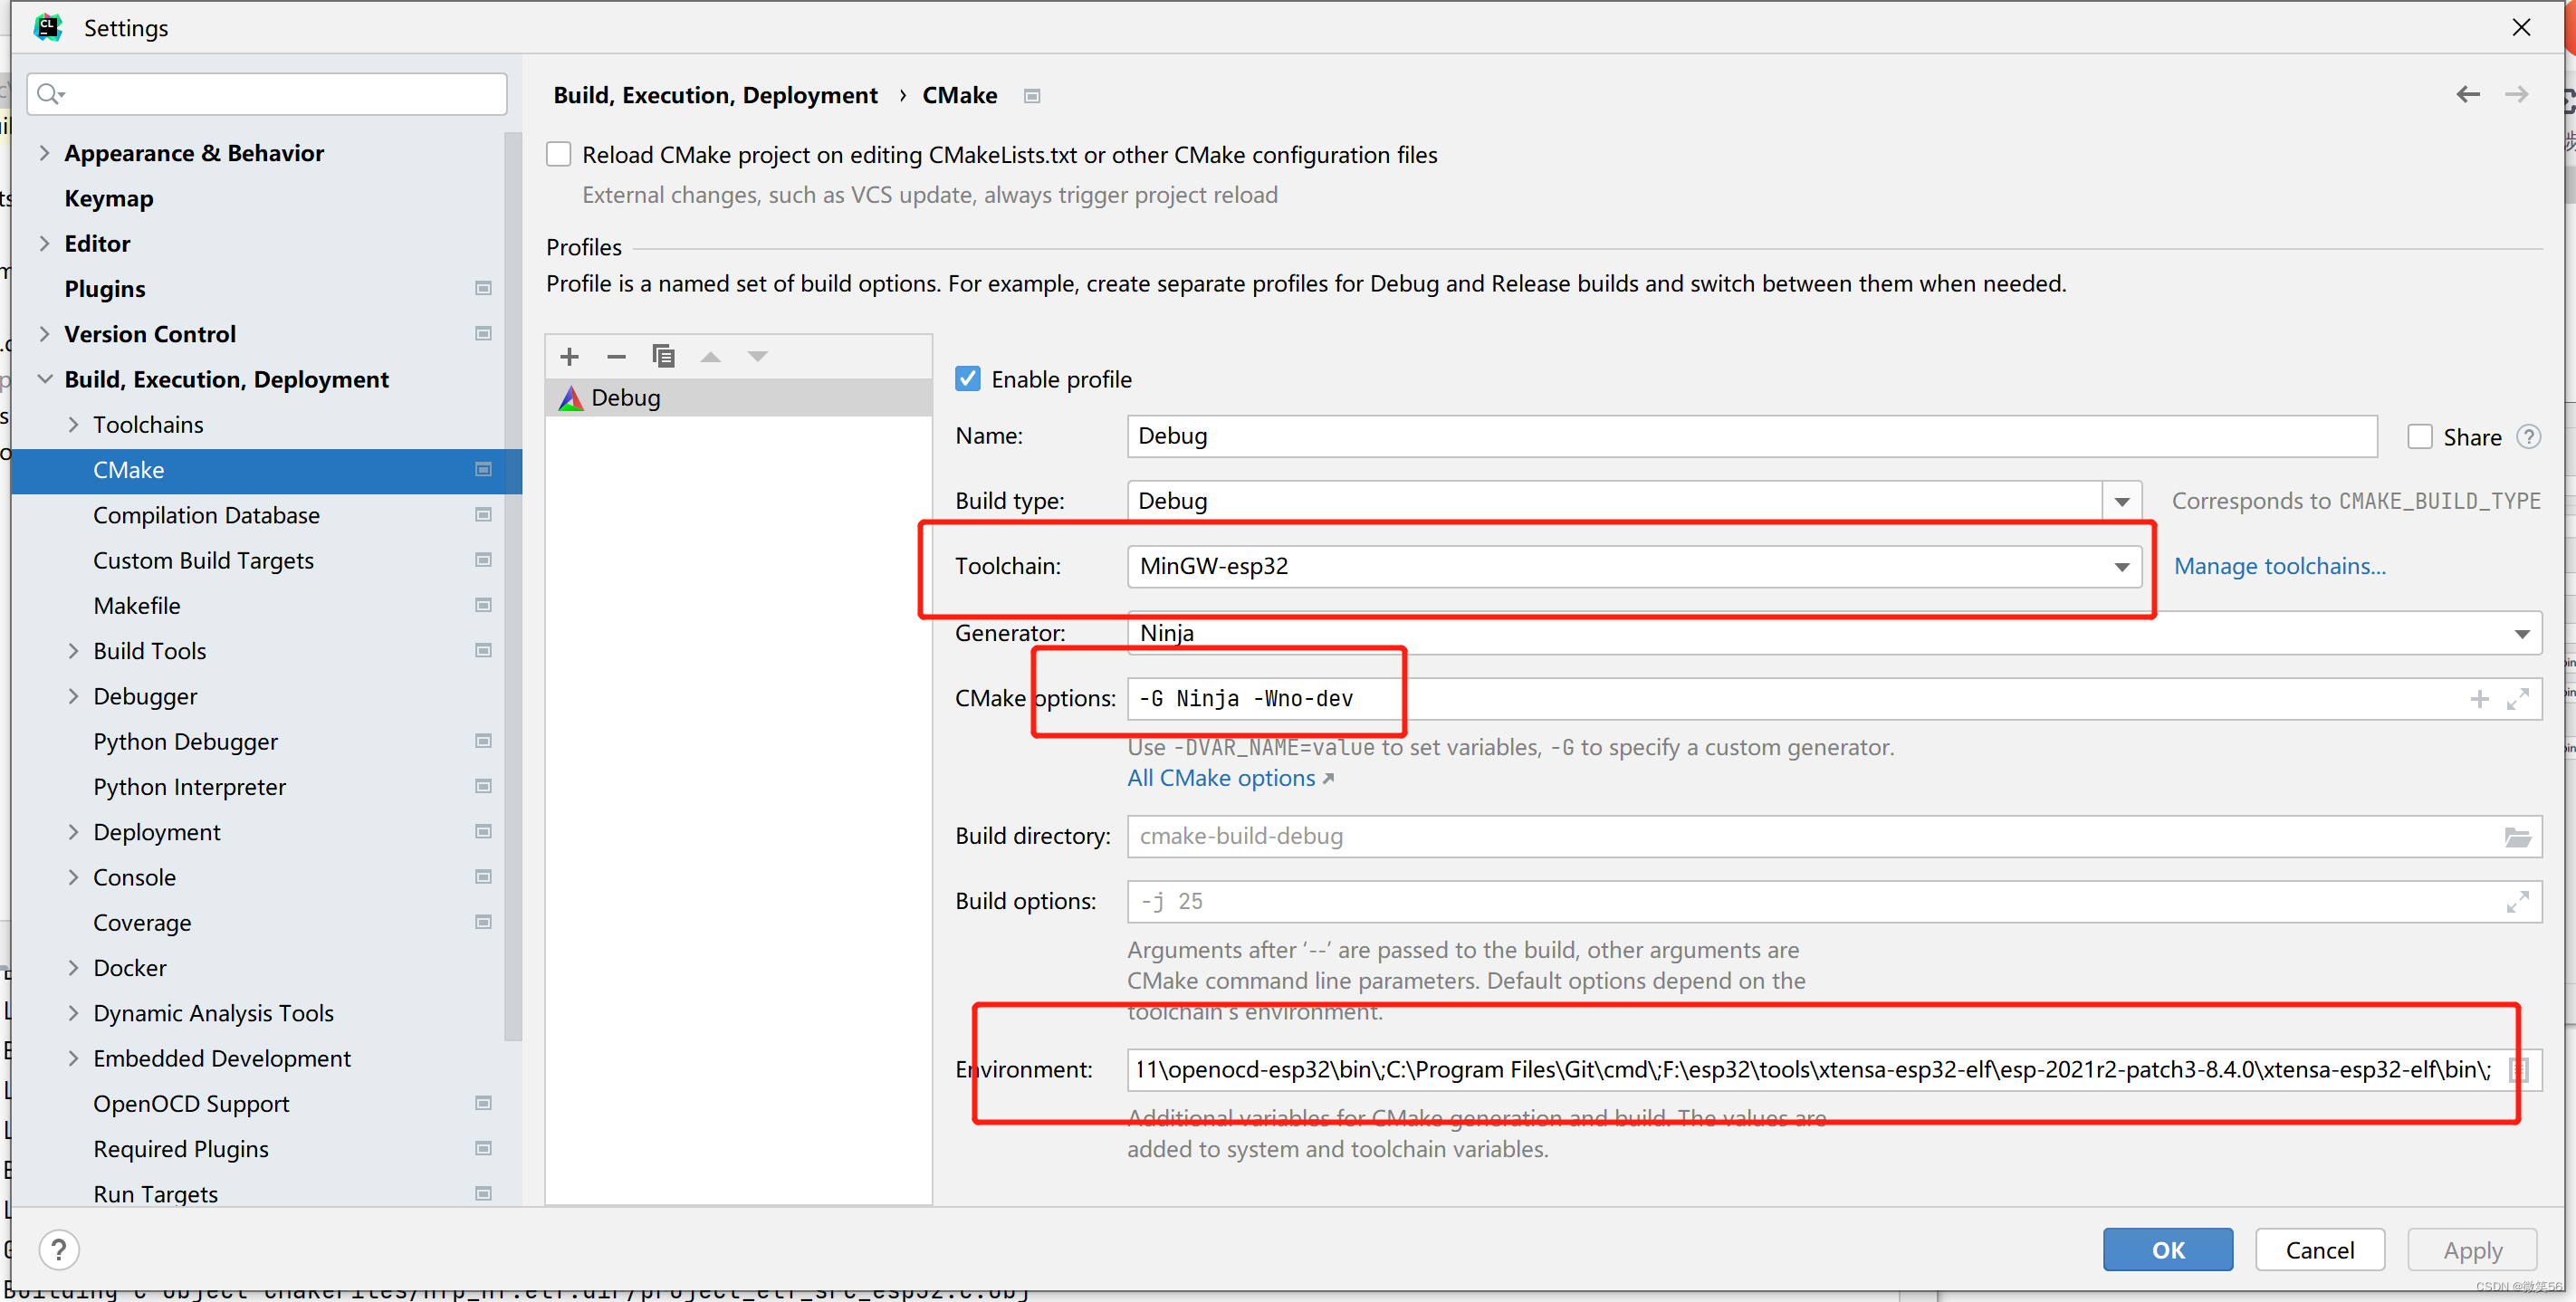Remove the selected profile with minus icon

click(616, 356)
